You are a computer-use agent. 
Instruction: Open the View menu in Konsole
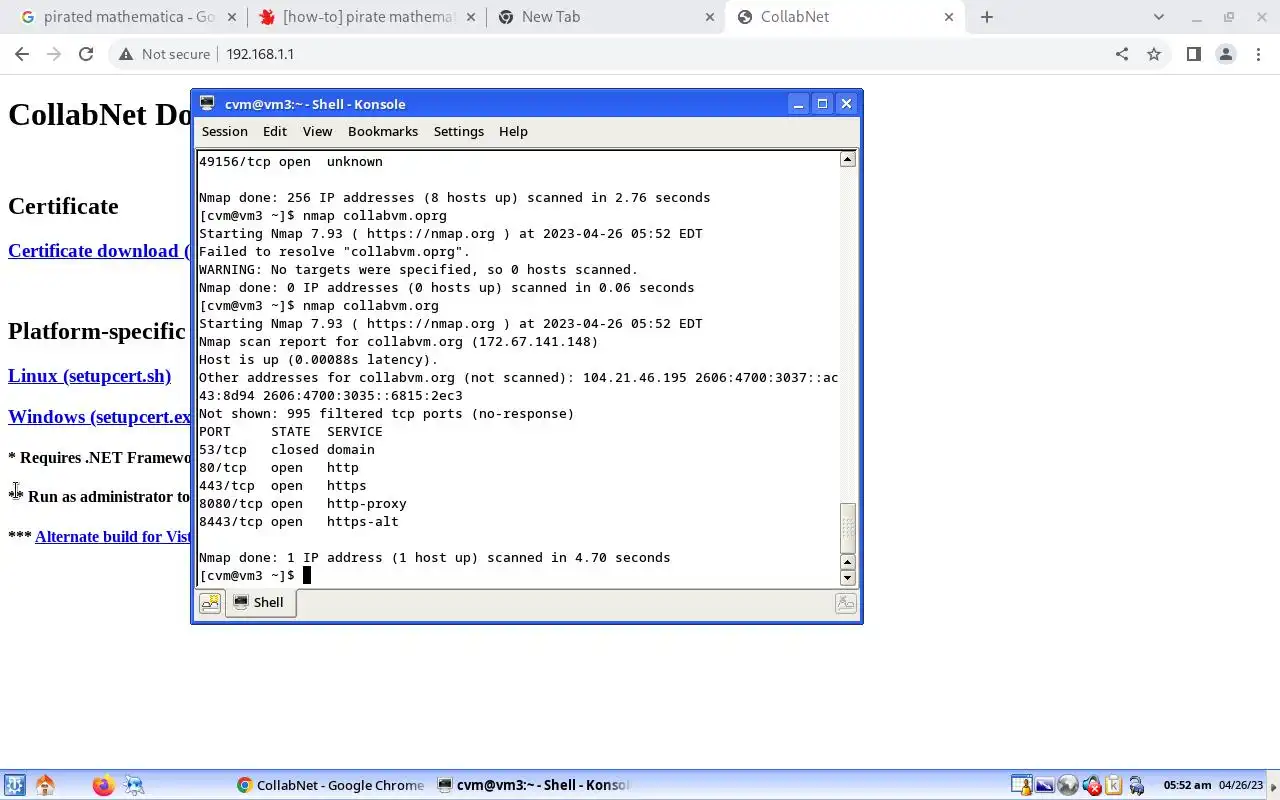(x=317, y=131)
